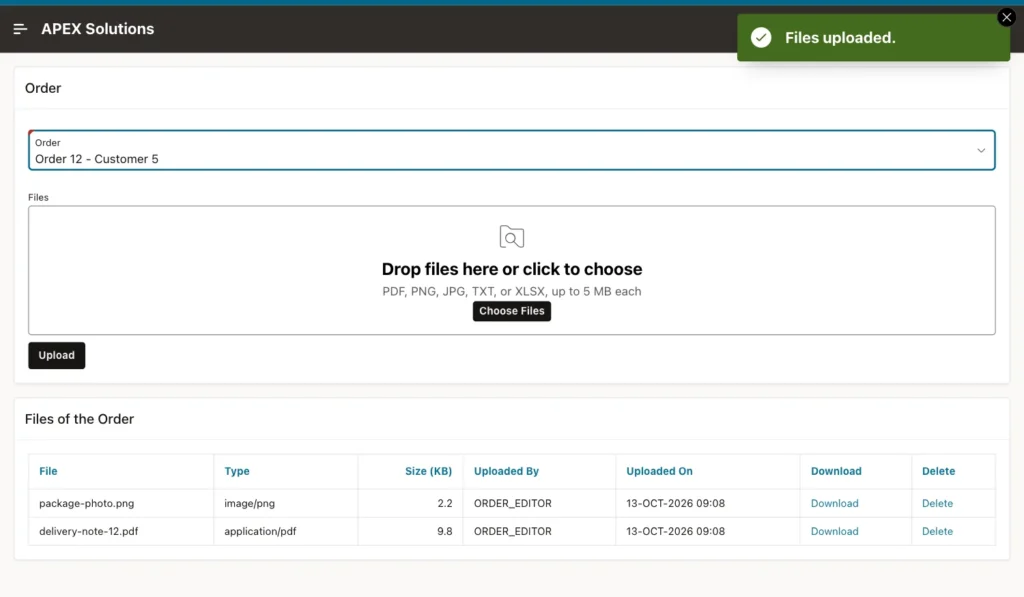Sort by the File column header
The height and width of the screenshot is (597, 1024).
(48, 471)
